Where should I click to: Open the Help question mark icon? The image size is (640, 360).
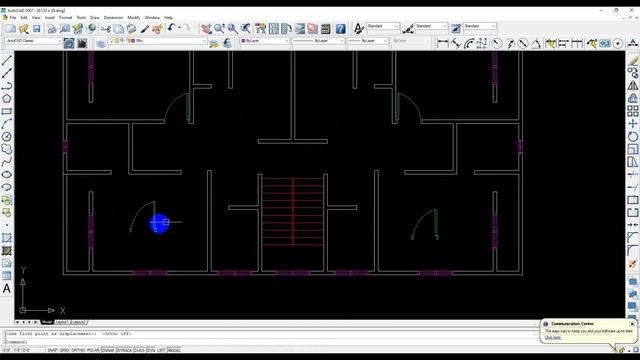click(340, 29)
